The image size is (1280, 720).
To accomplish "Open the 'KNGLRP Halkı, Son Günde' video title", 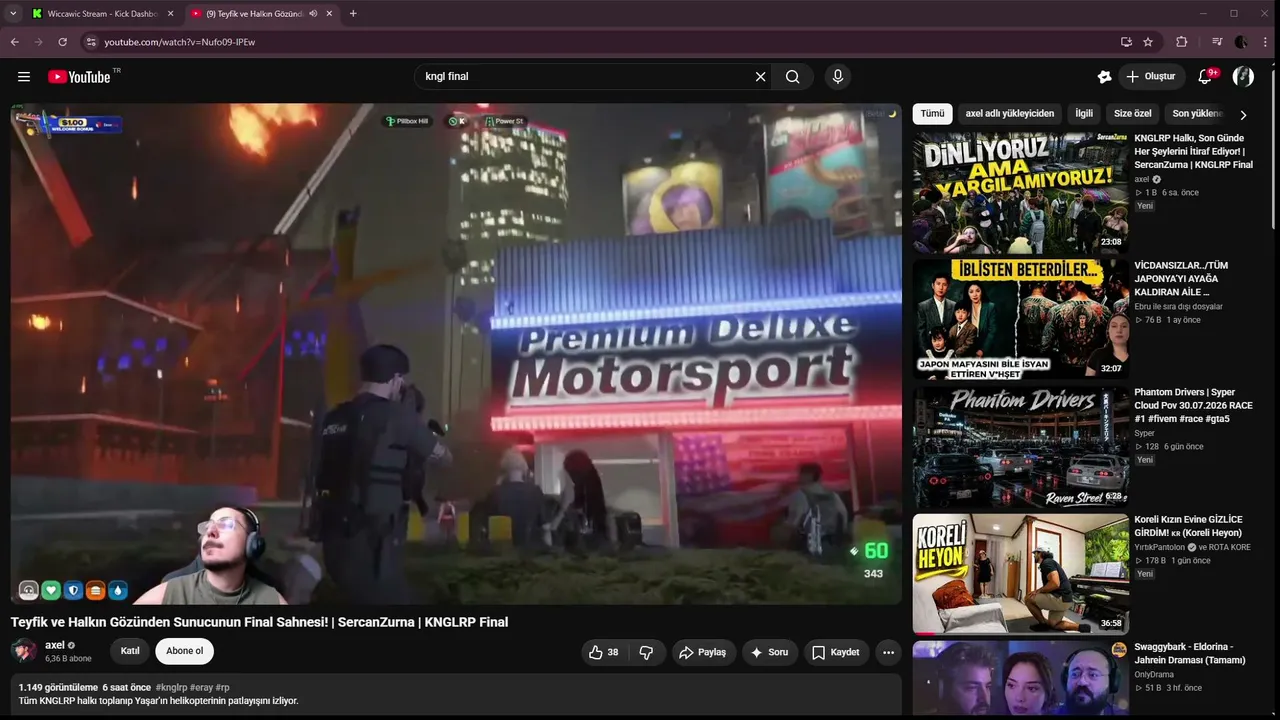I will [x=1194, y=151].
